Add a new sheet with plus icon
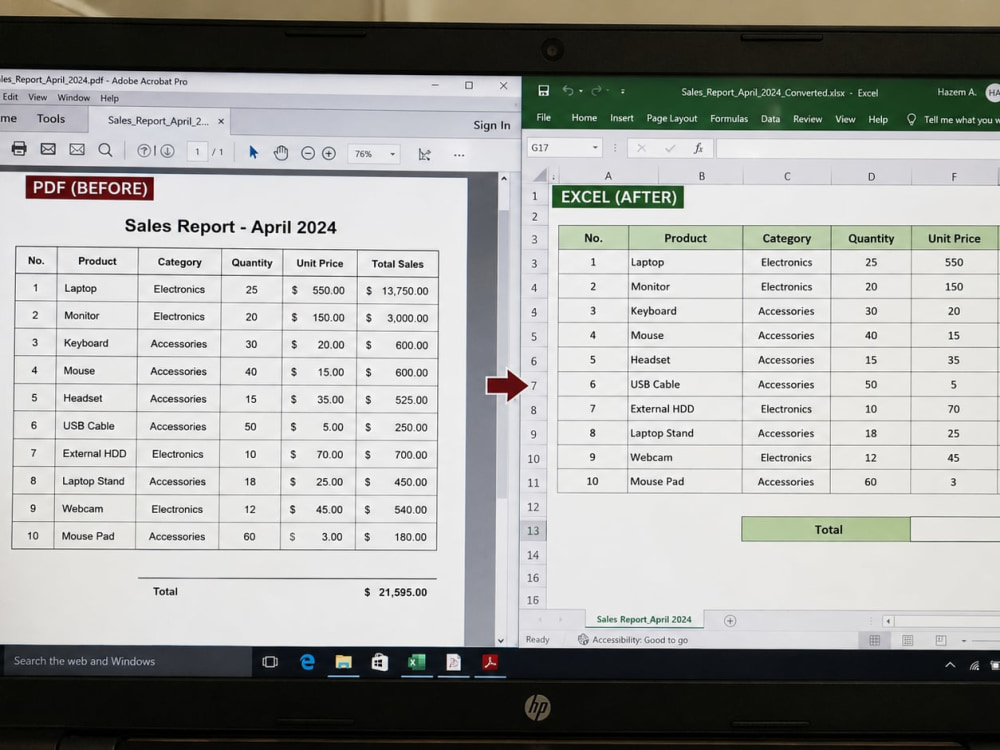The image size is (1000, 750). [730, 621]
